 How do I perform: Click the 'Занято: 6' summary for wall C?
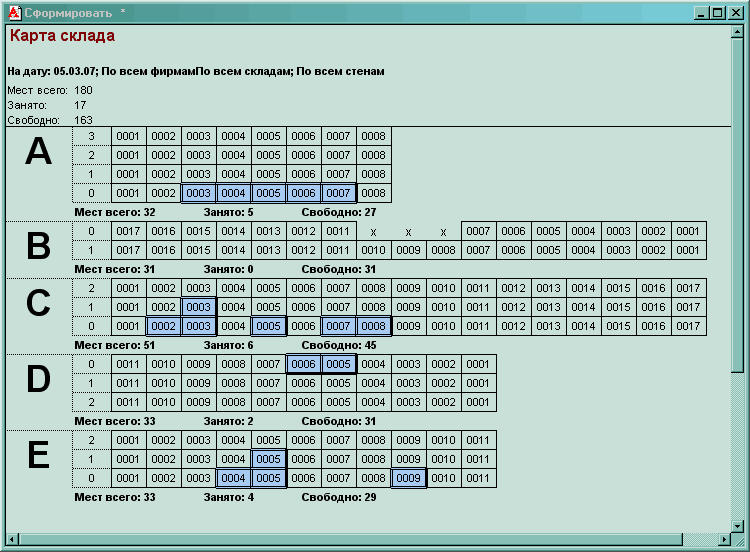click(229, 345)
